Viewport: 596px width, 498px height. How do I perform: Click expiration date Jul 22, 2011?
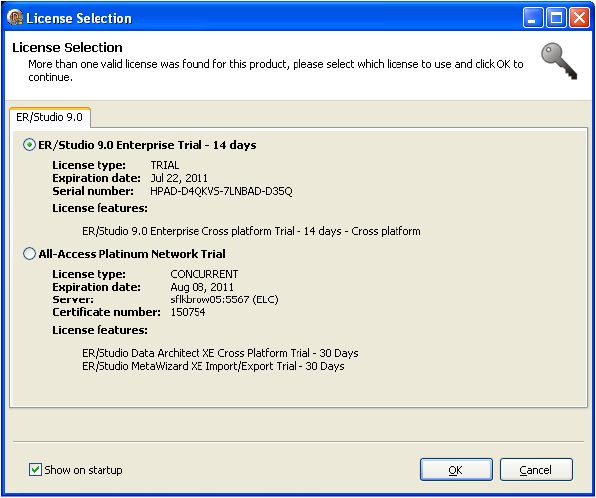[x=179, y=178]
